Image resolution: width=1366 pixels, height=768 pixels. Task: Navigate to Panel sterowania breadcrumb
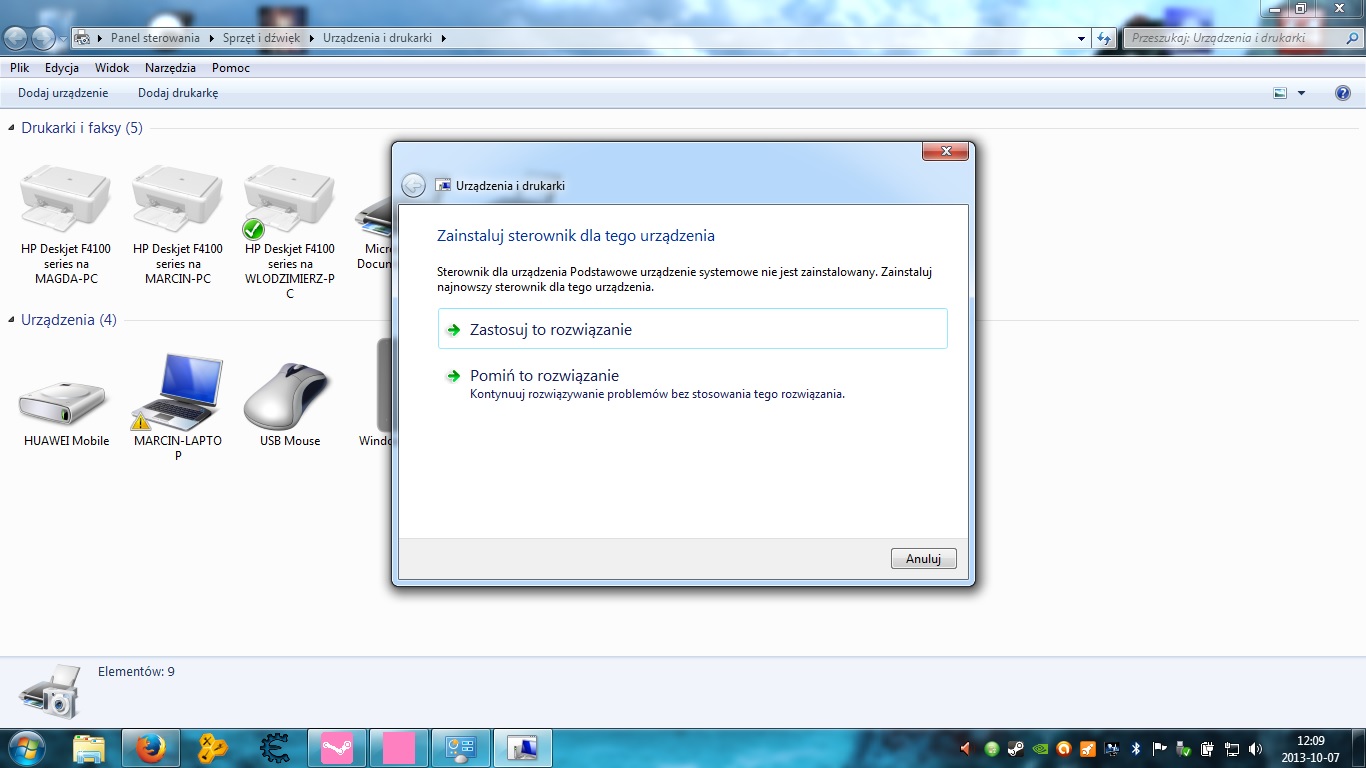155,38
